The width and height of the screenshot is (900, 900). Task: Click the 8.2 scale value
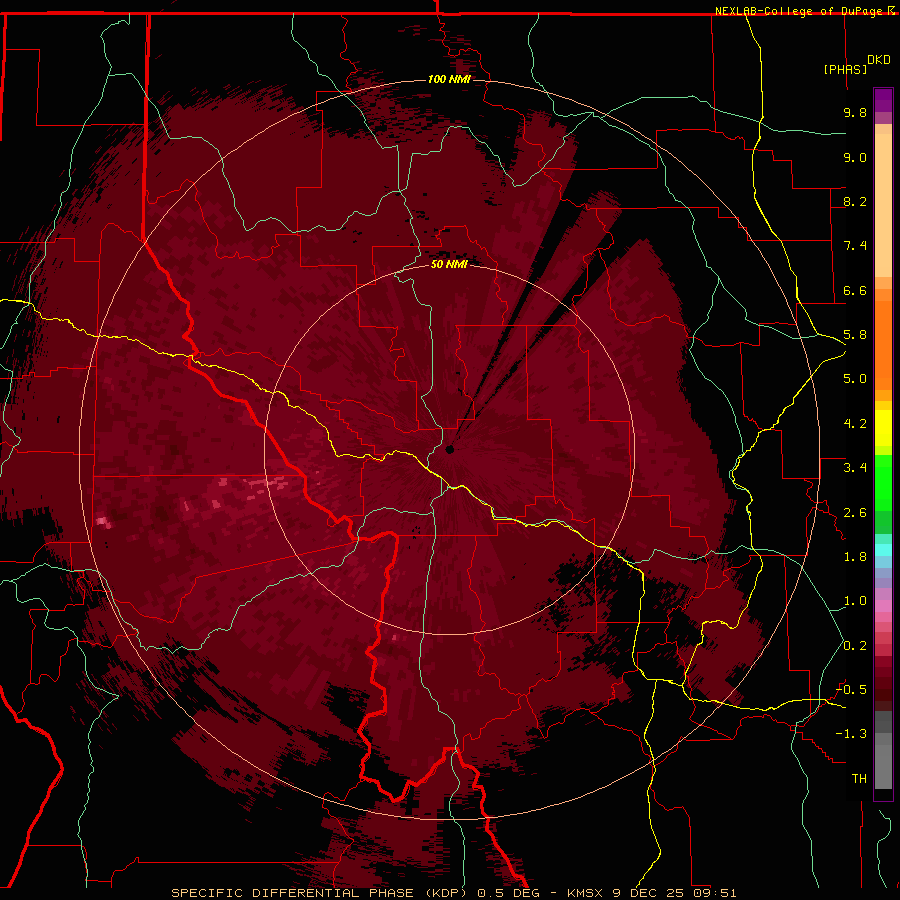[x=855, y=201]
